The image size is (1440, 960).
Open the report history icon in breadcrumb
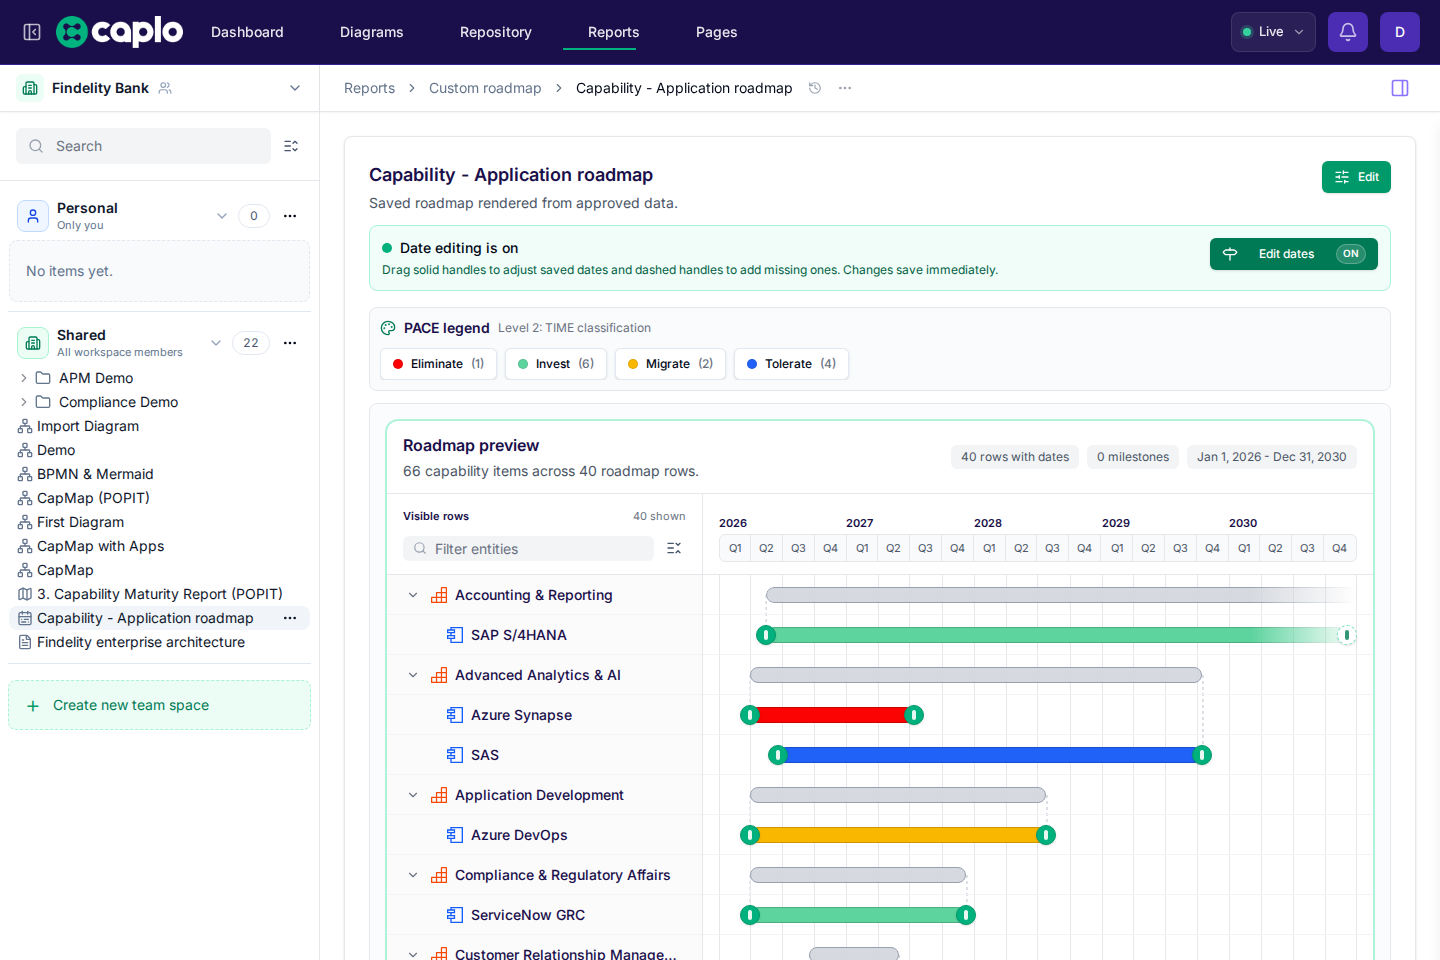(815, 88)
